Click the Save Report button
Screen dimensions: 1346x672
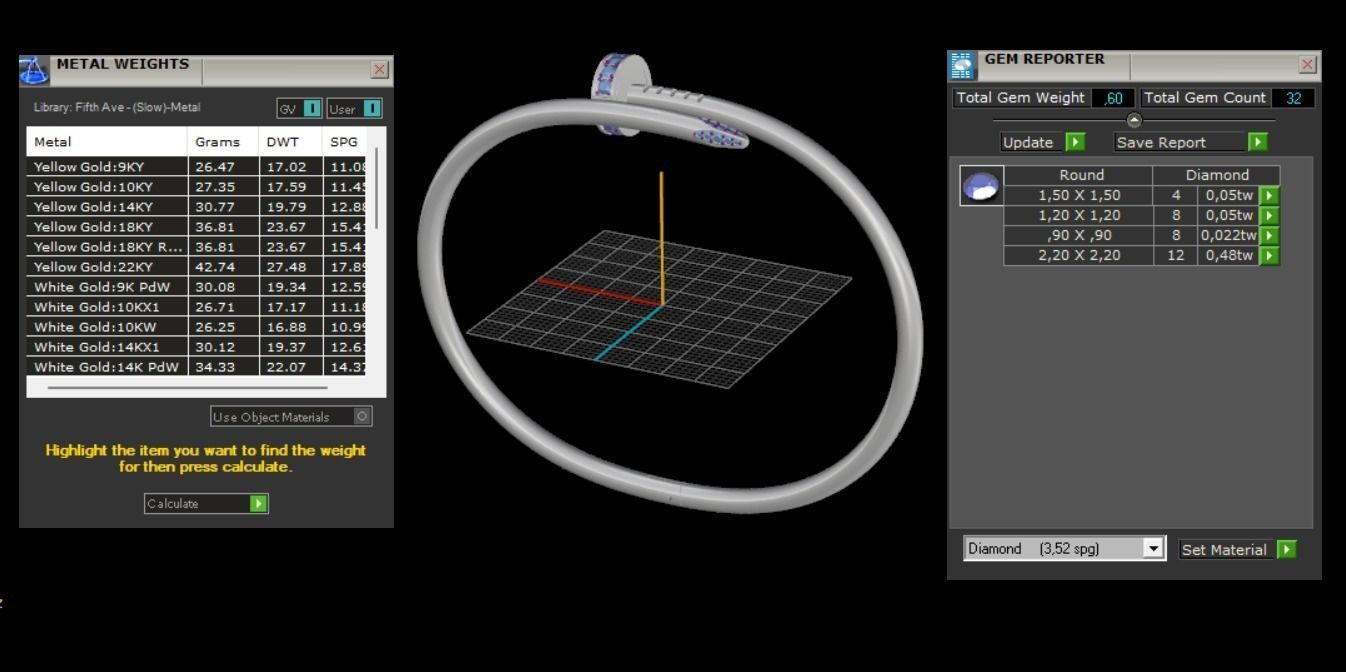coord(1191,142)
